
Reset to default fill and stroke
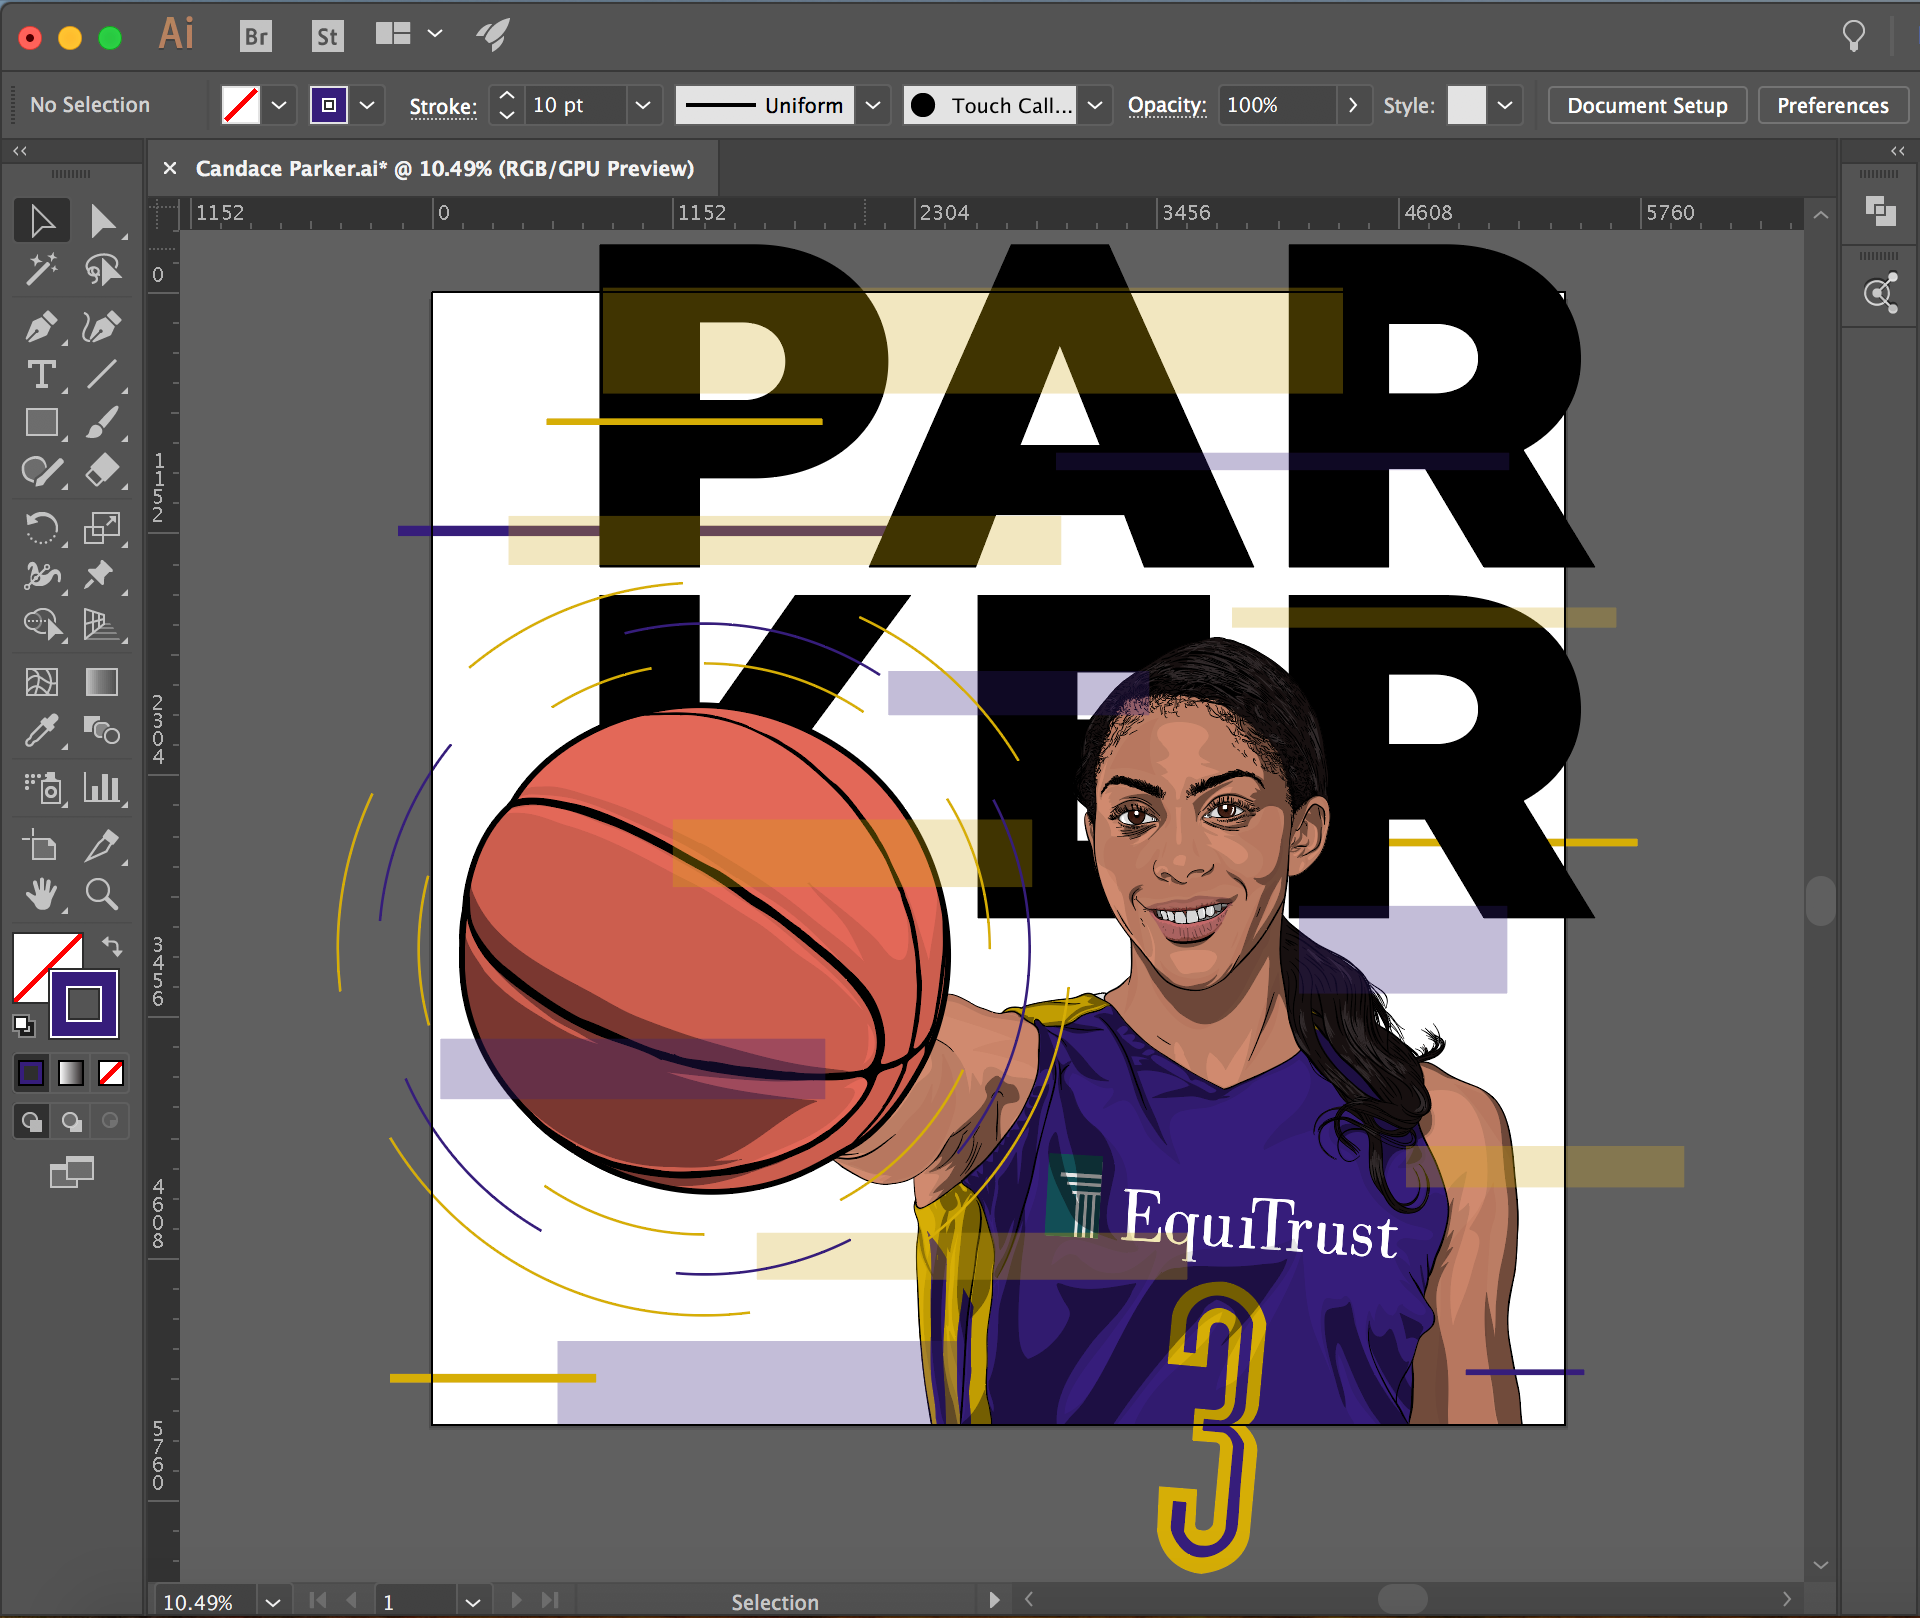point(24,1025)
